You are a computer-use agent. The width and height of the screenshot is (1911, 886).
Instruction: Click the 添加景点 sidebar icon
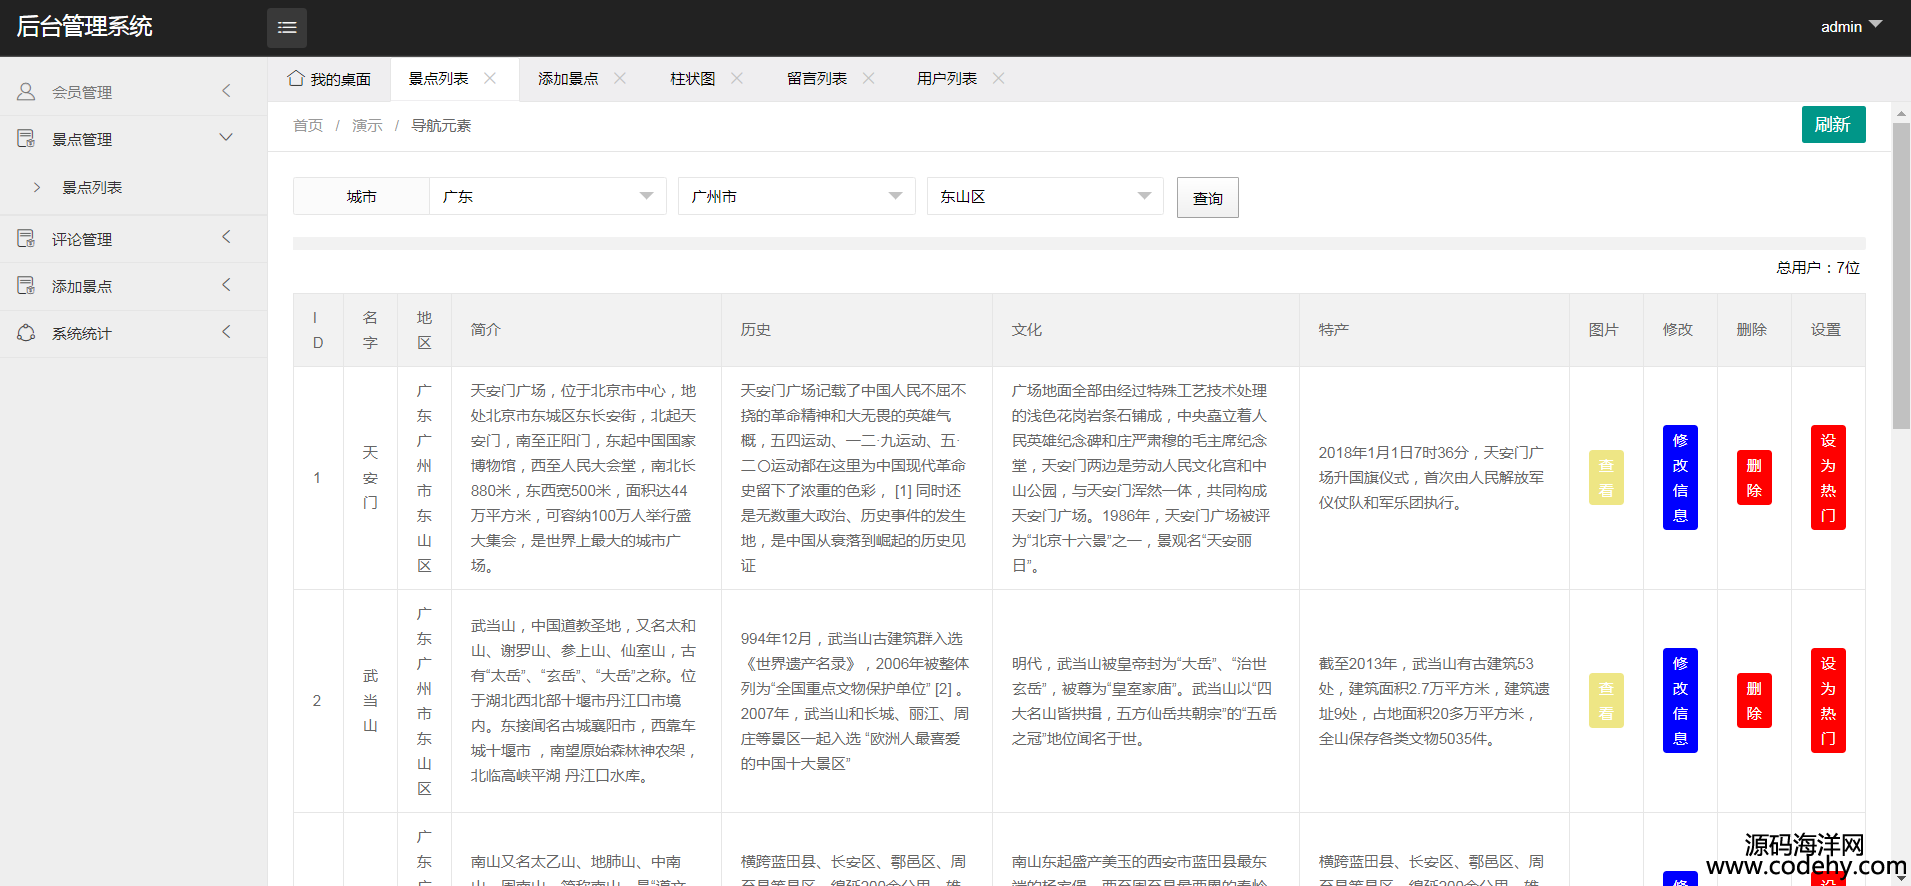coord(26,285)
